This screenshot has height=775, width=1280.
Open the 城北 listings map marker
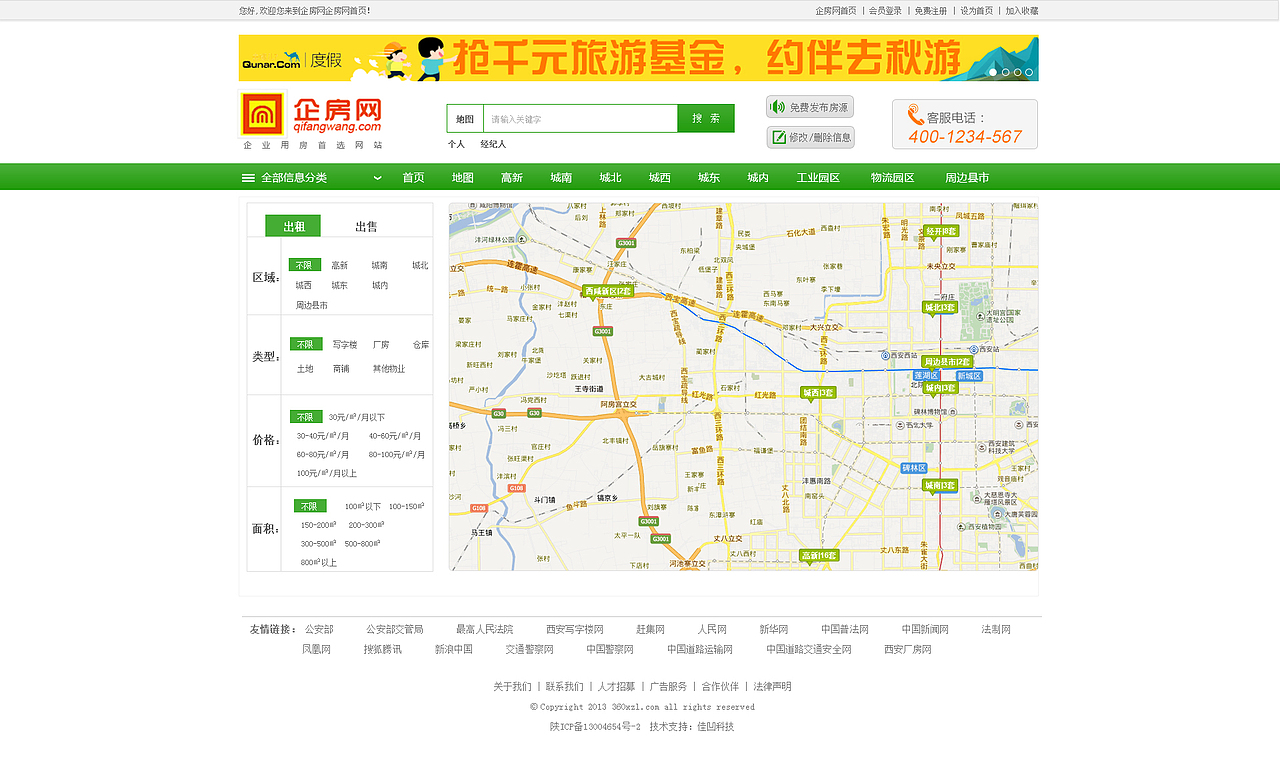point(940,308)
